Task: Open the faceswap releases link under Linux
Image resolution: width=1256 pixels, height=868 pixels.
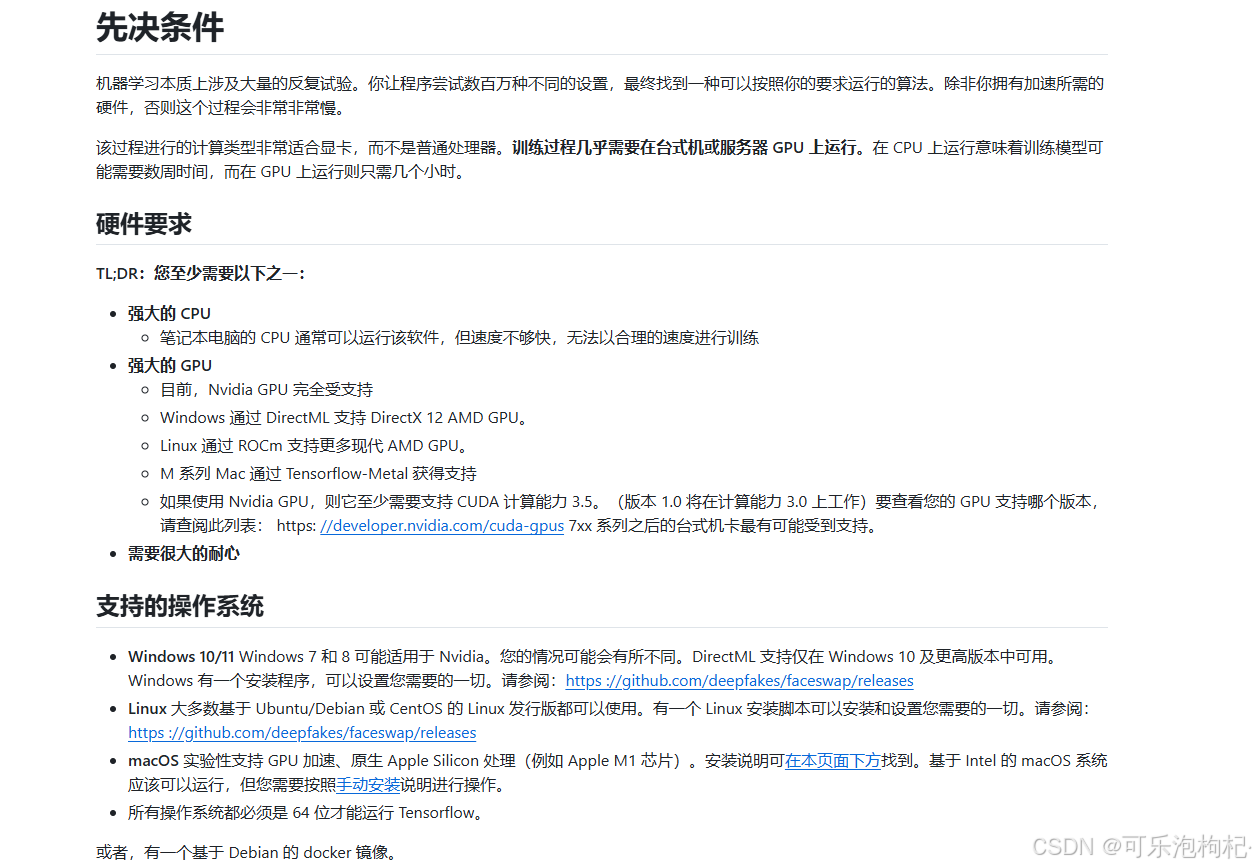Action: point(302,733)
